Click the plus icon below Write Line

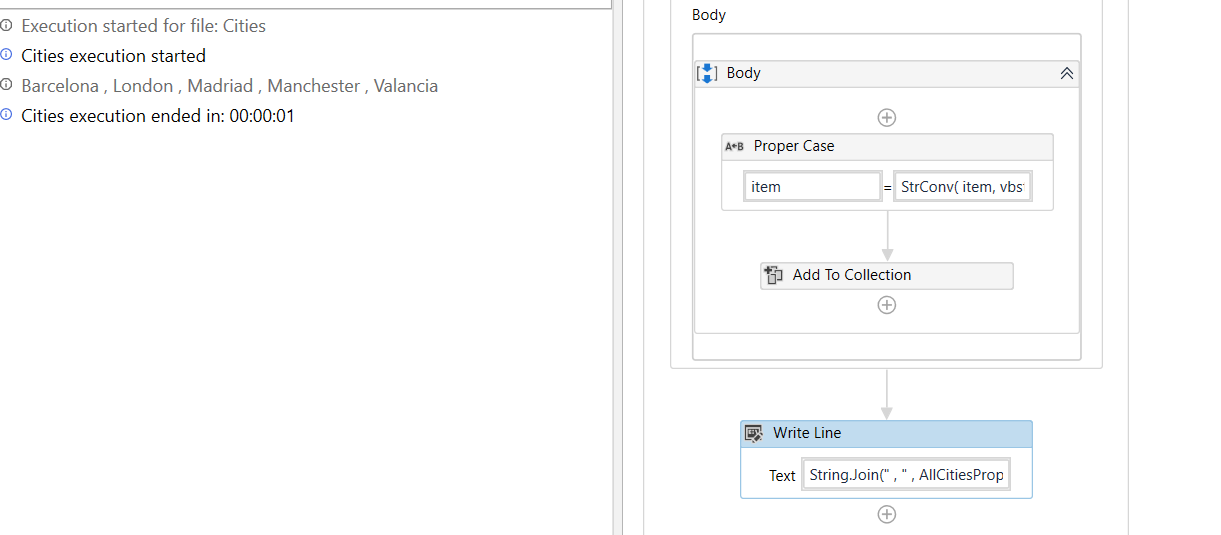[886, 514]
